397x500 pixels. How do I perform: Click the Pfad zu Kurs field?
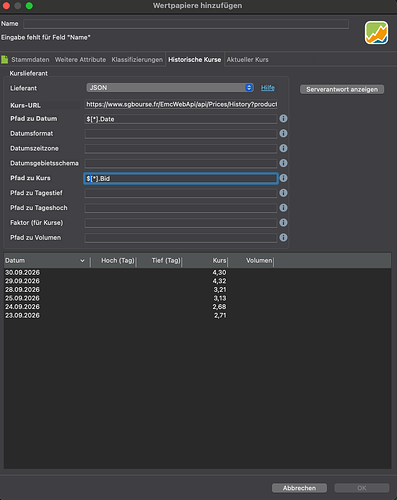[181, 178]
